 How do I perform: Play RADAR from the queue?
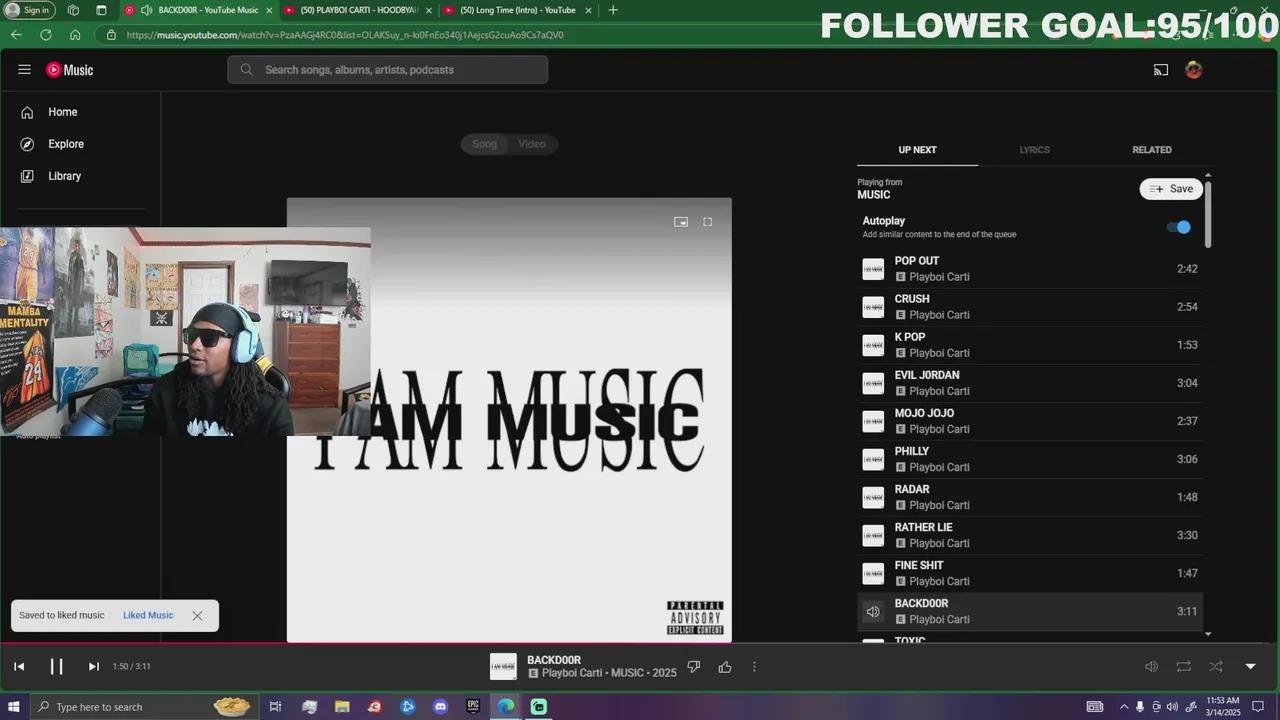[x=1030, y=497]
